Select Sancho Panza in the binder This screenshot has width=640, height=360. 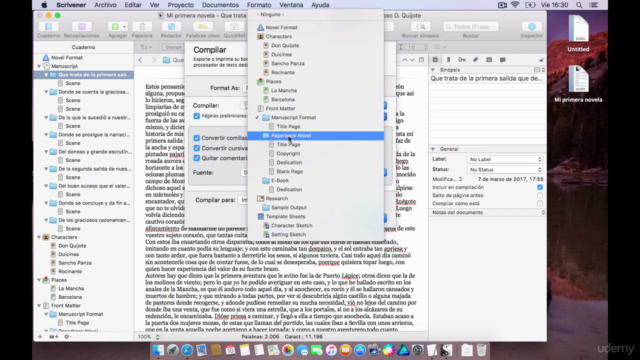[75, 263]
